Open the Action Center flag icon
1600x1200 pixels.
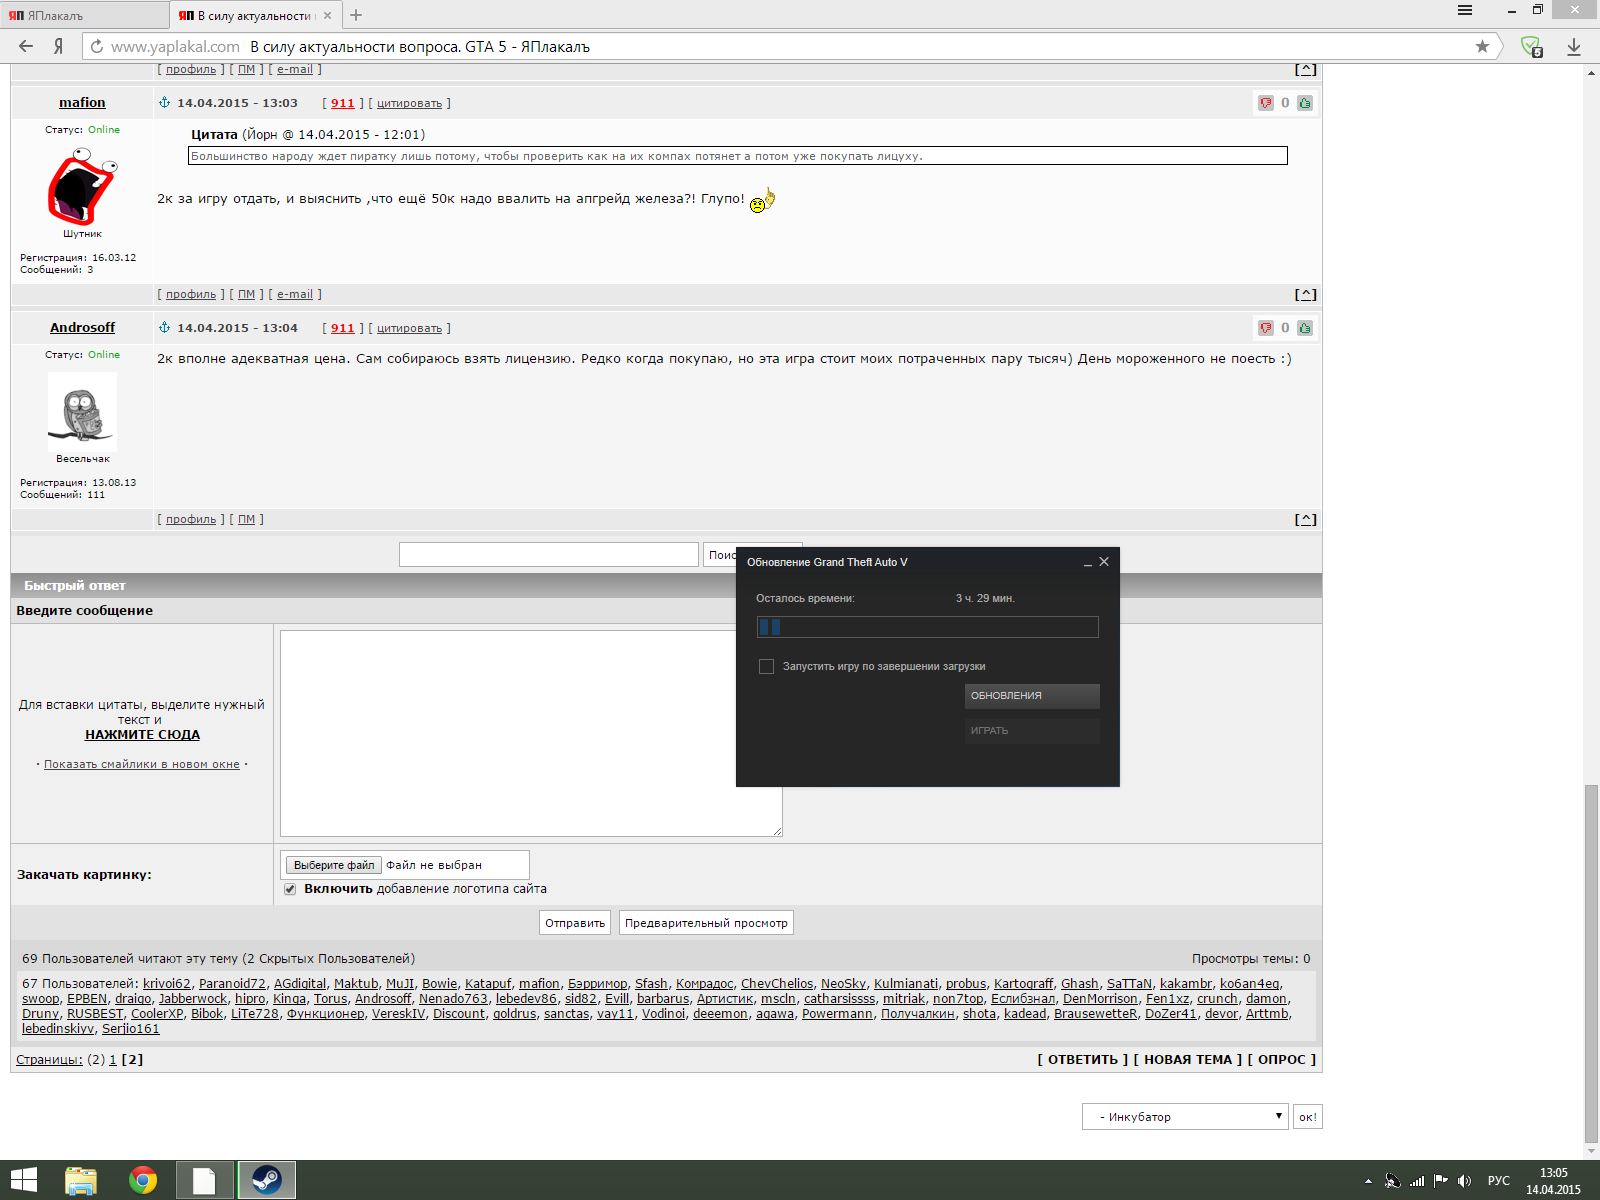click(1441, 1181)
